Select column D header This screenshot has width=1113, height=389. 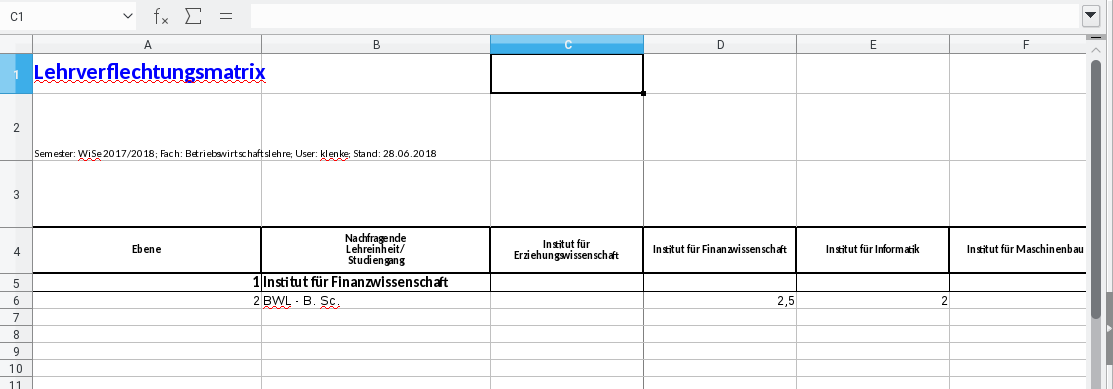pos(720,44)
